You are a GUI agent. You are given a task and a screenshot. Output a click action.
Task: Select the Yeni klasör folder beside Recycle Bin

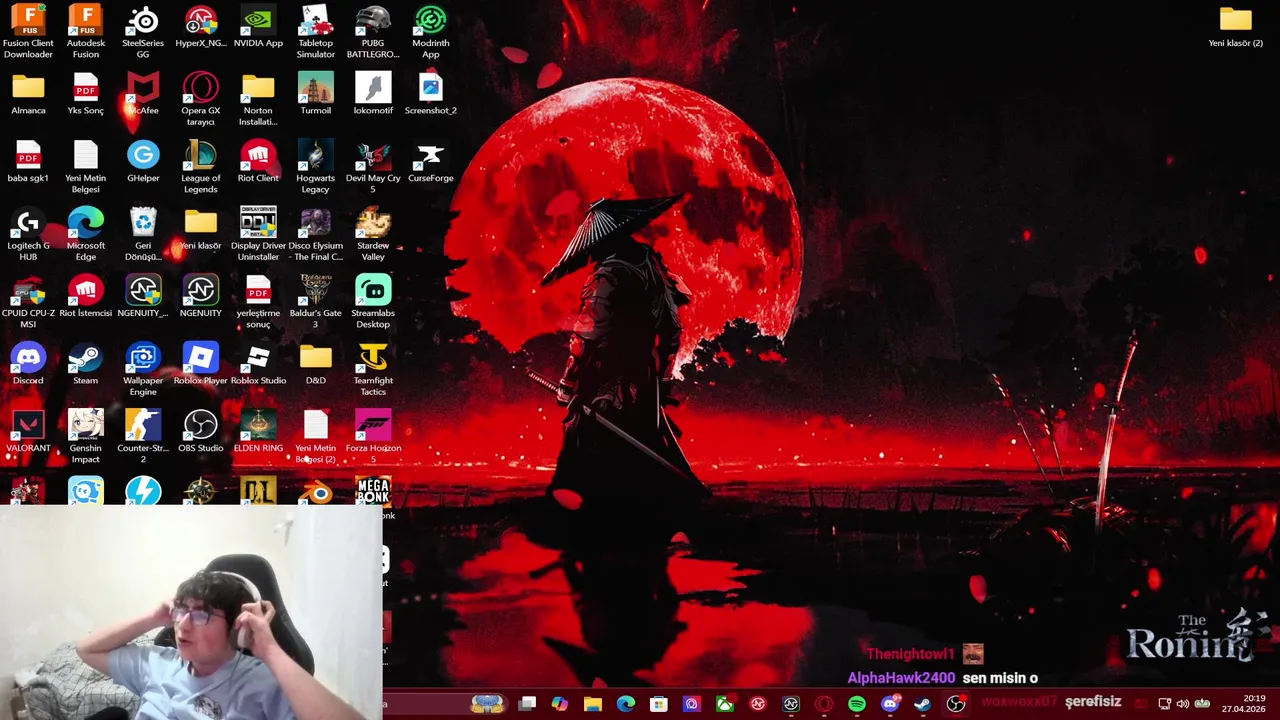coord(201,229)
